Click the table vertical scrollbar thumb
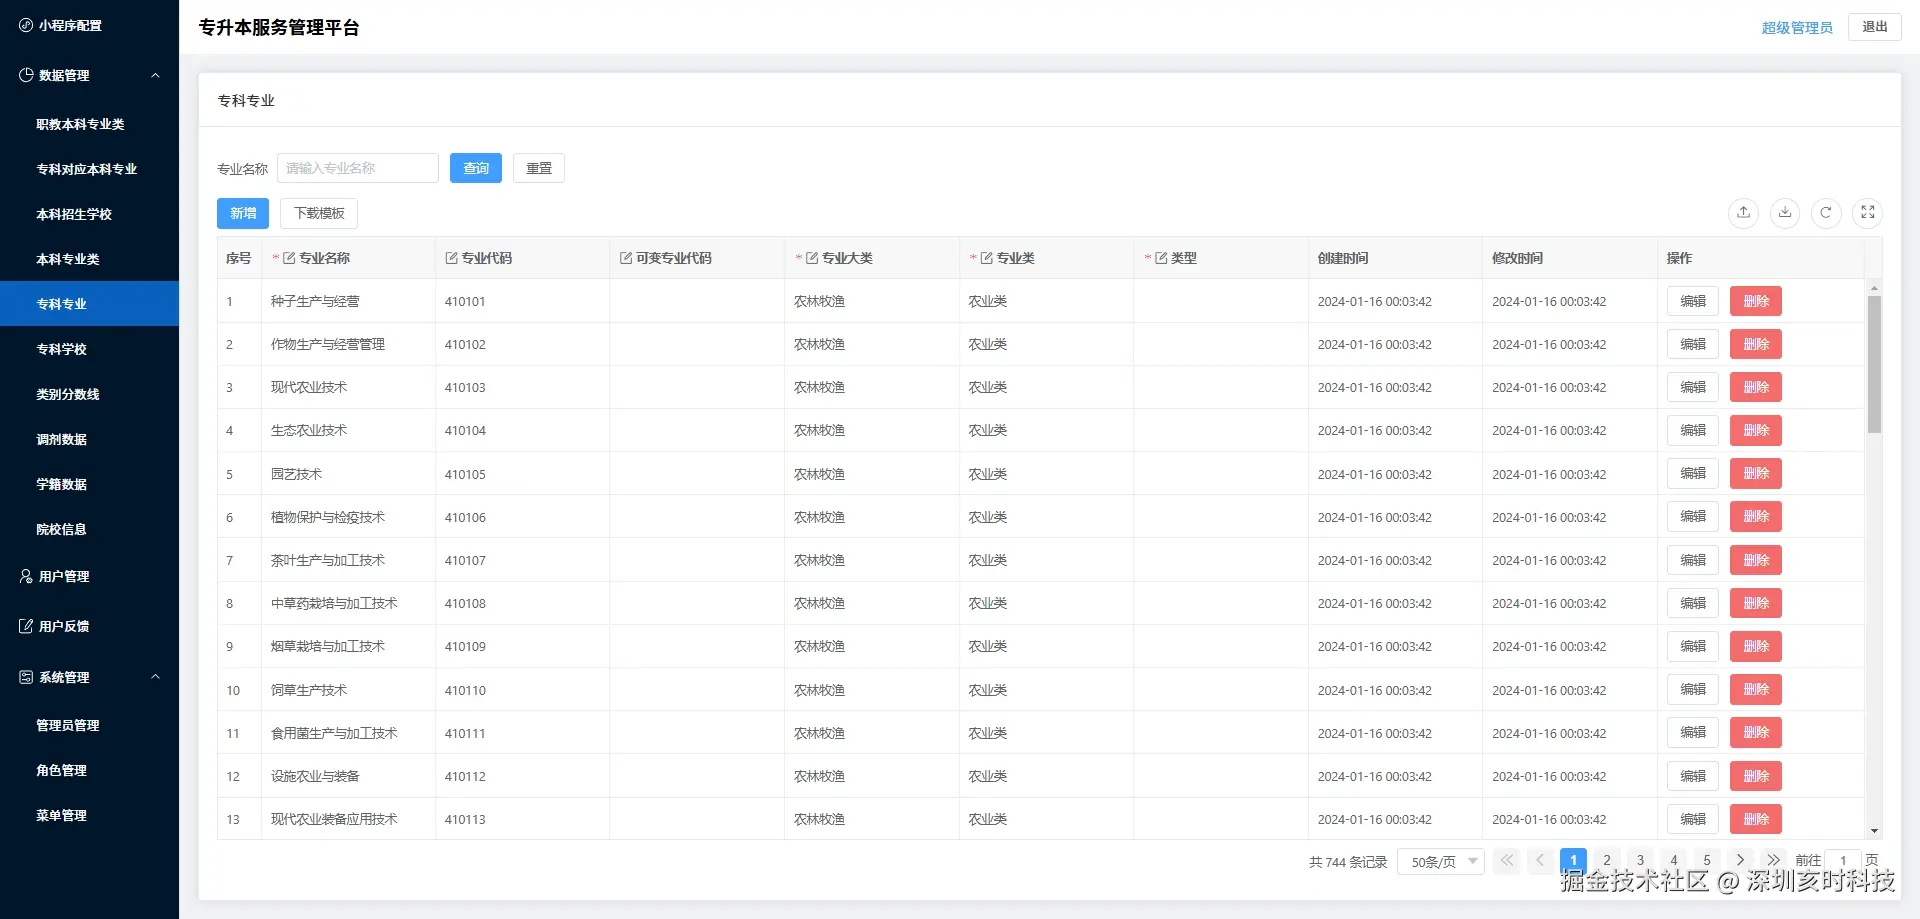Screen dimensions: 1920x919 [x=1874, y=364]
